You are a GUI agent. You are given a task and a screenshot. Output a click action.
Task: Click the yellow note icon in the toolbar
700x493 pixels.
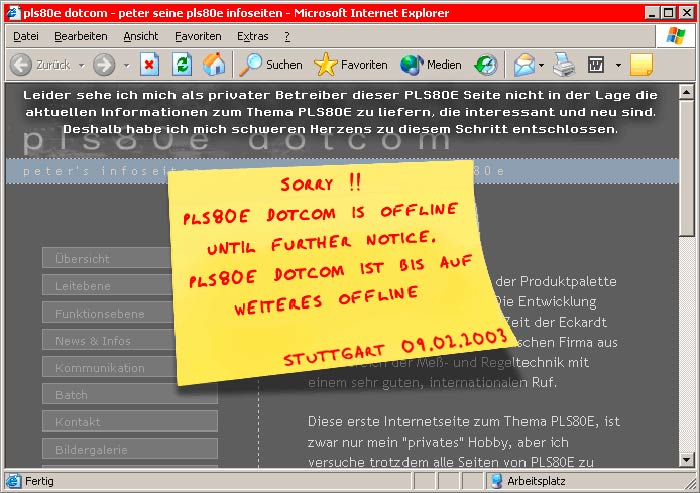click(x=641, y=65)
